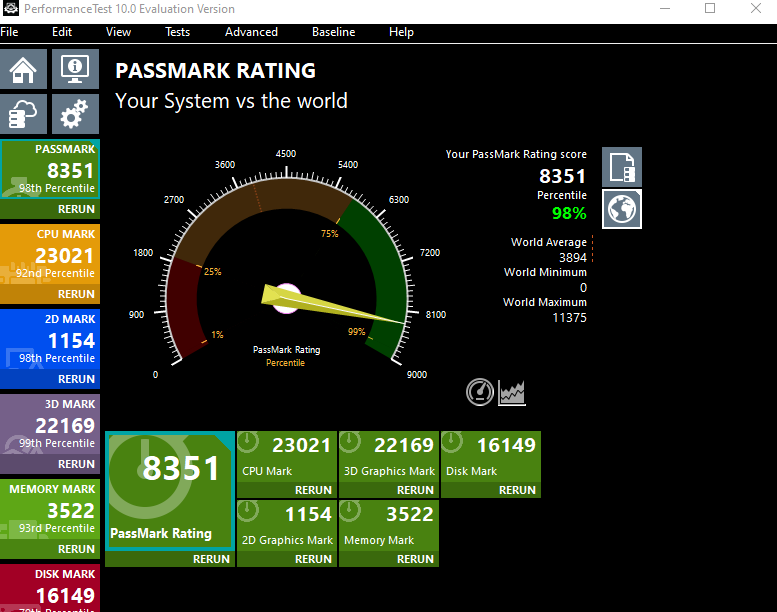777x612 pixels.
Task: Rerun the 3D Mark test in sidebar
Action: 76,464
